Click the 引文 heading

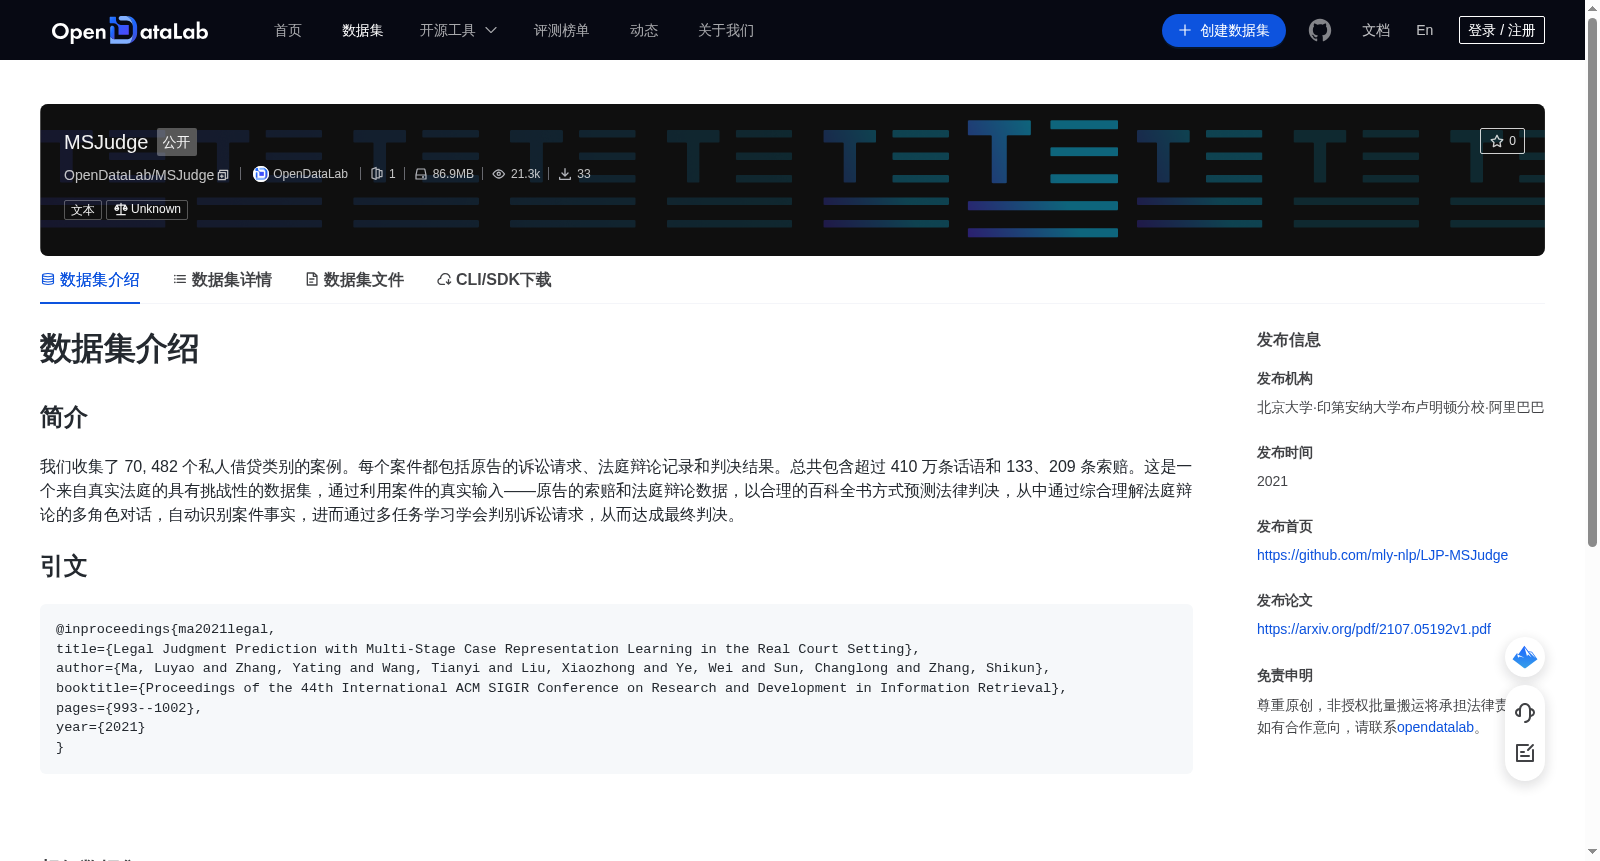pos(64,566)
